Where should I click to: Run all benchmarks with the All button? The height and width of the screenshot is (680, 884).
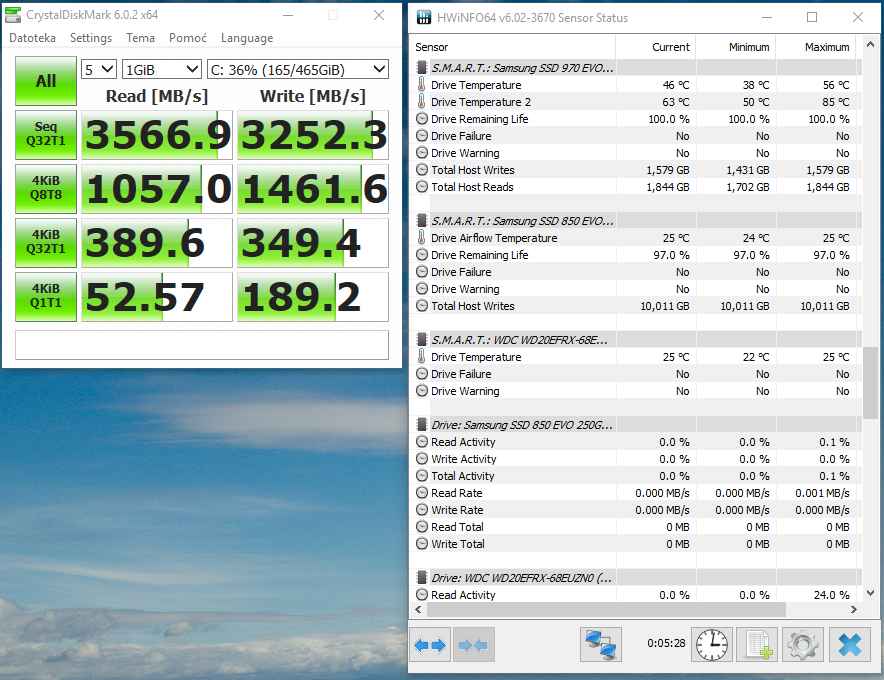coord(46,81)
